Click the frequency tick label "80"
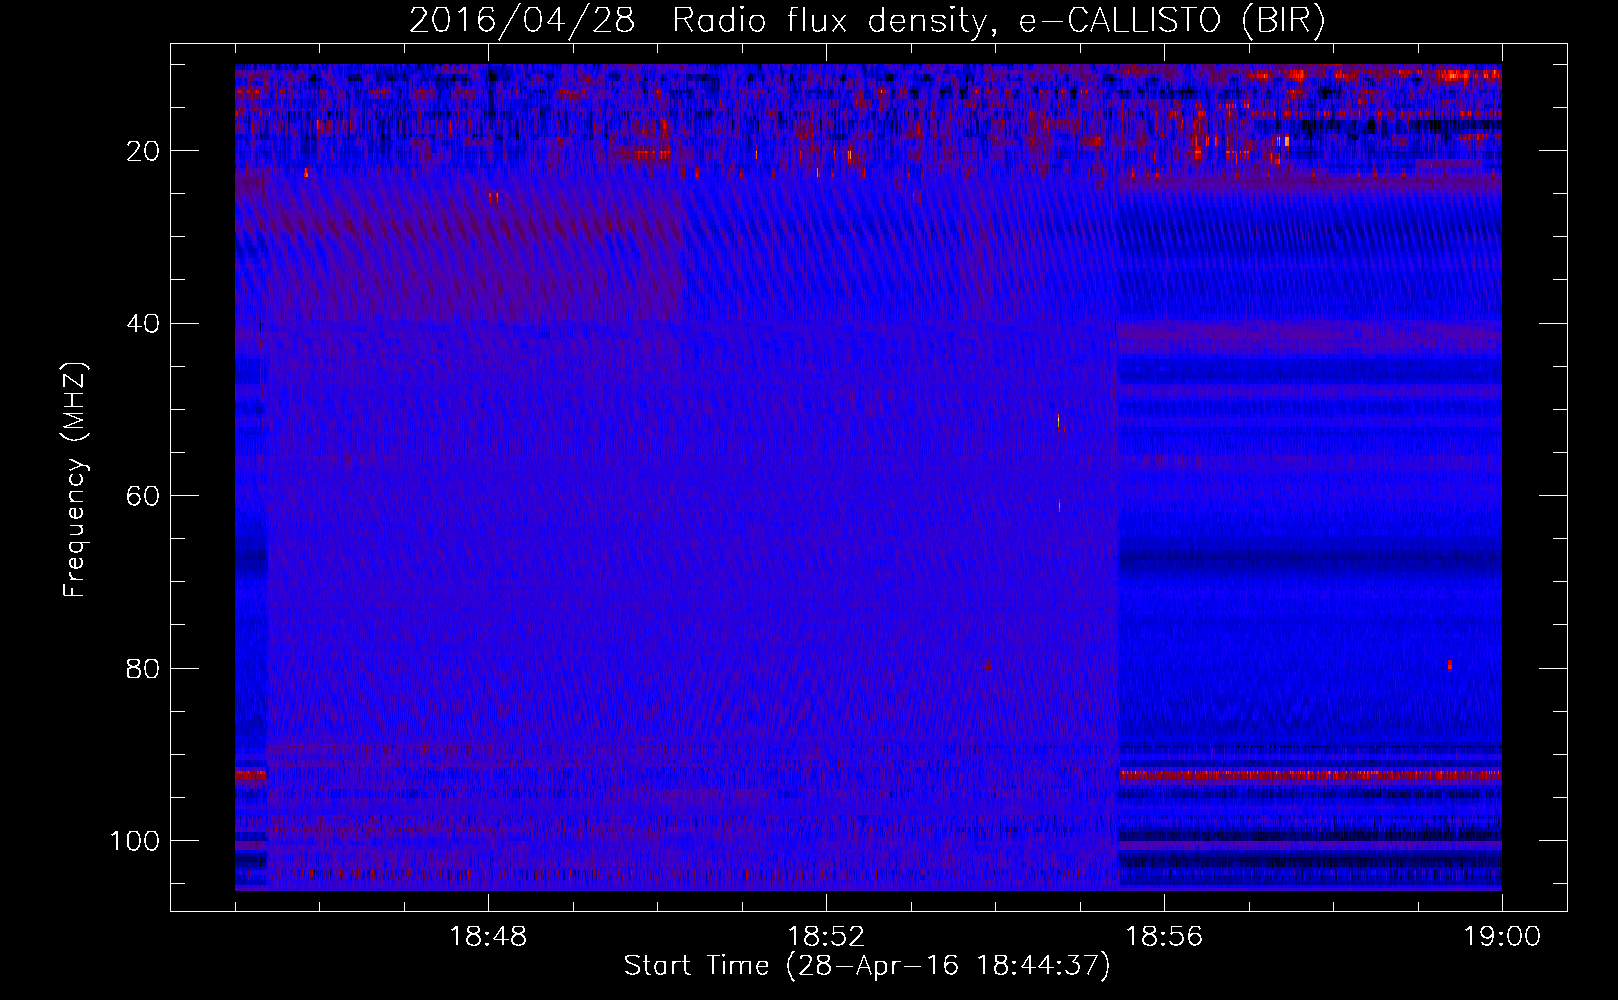 [x=143, y=669]
